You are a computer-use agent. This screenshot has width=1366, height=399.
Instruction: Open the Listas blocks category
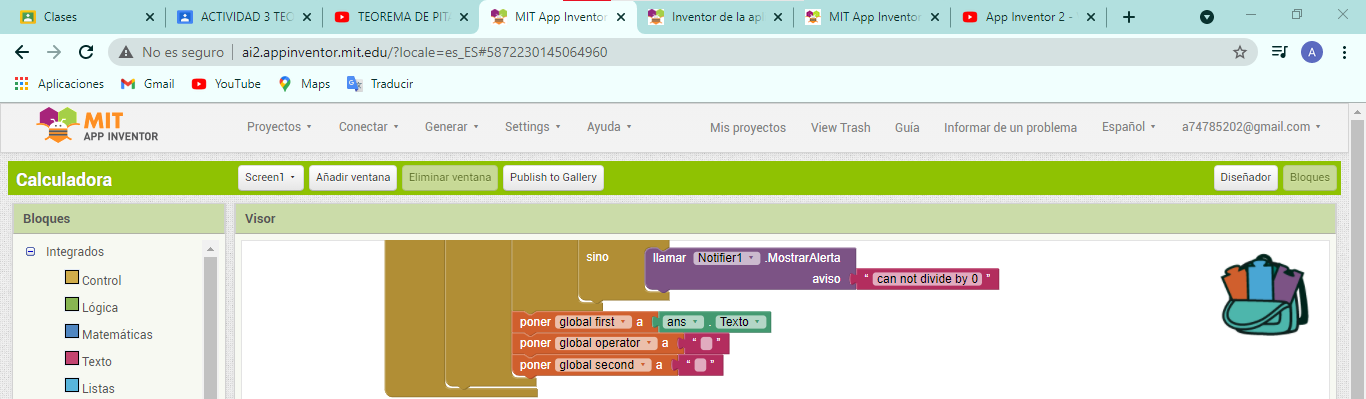pyautogui.click(x=98, y=388)
